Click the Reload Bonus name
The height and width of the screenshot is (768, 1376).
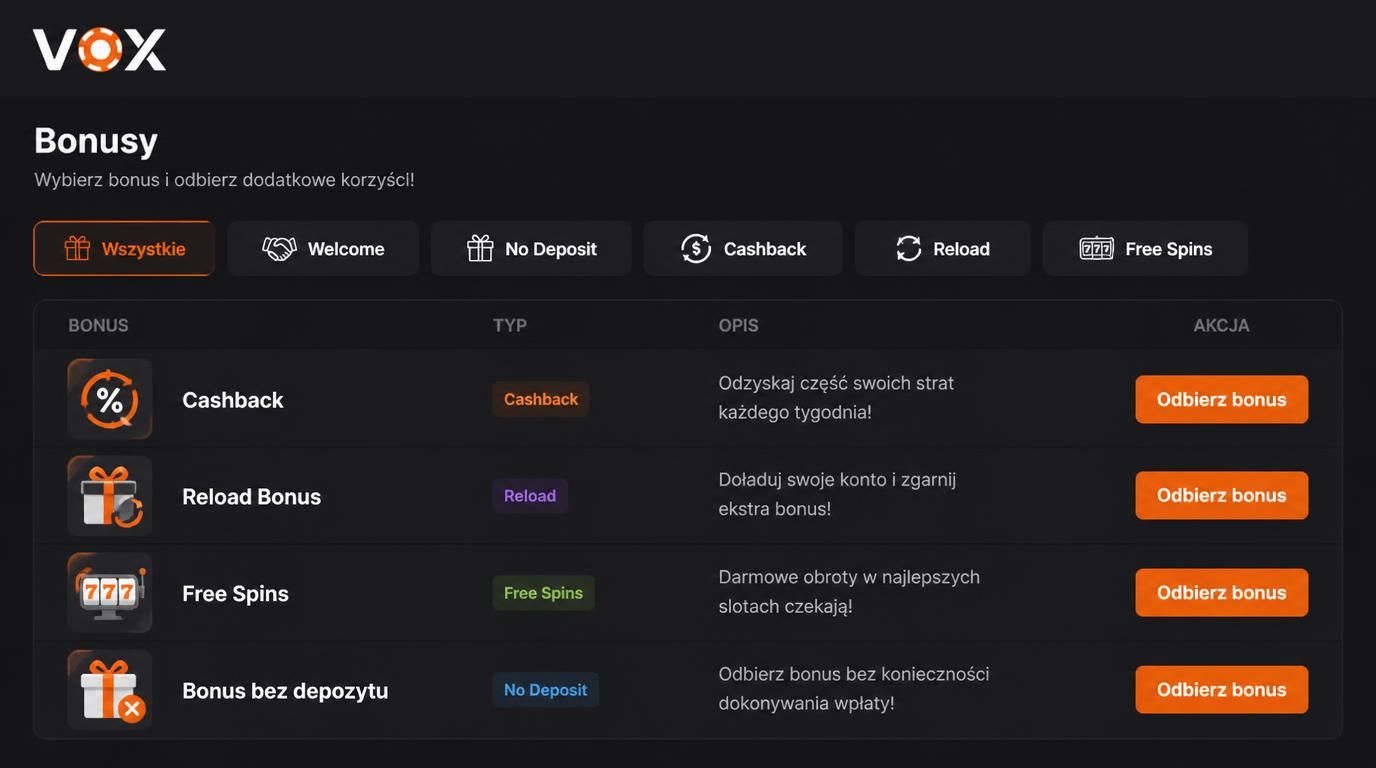click(252, 497)
